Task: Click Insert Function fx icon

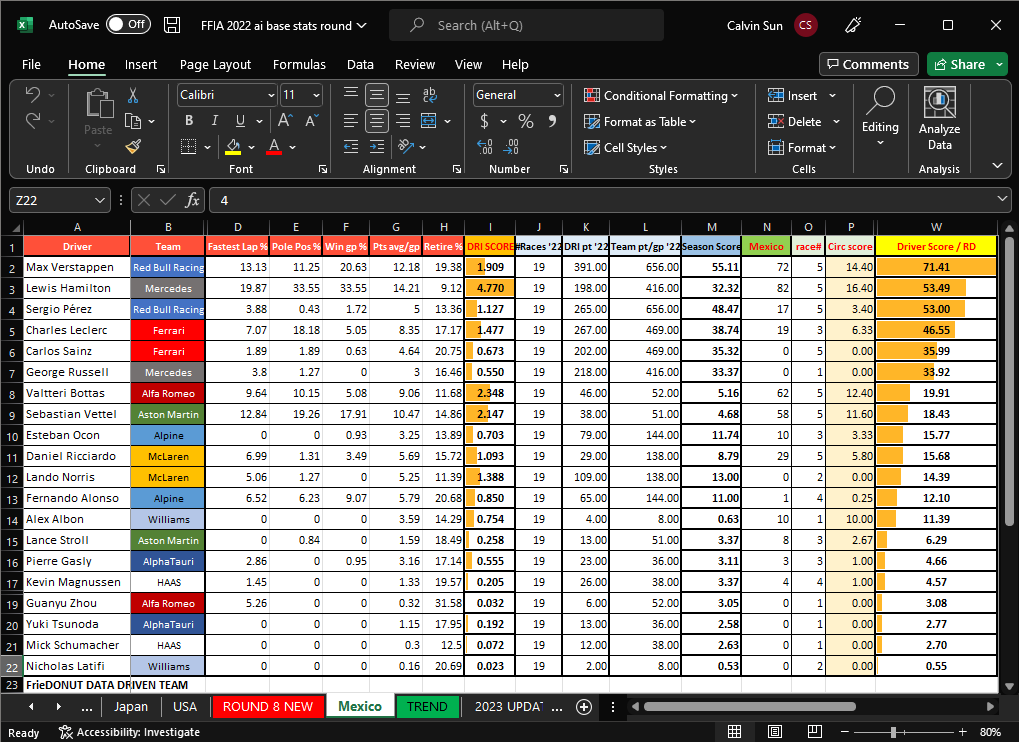Action: pos(192,200)
